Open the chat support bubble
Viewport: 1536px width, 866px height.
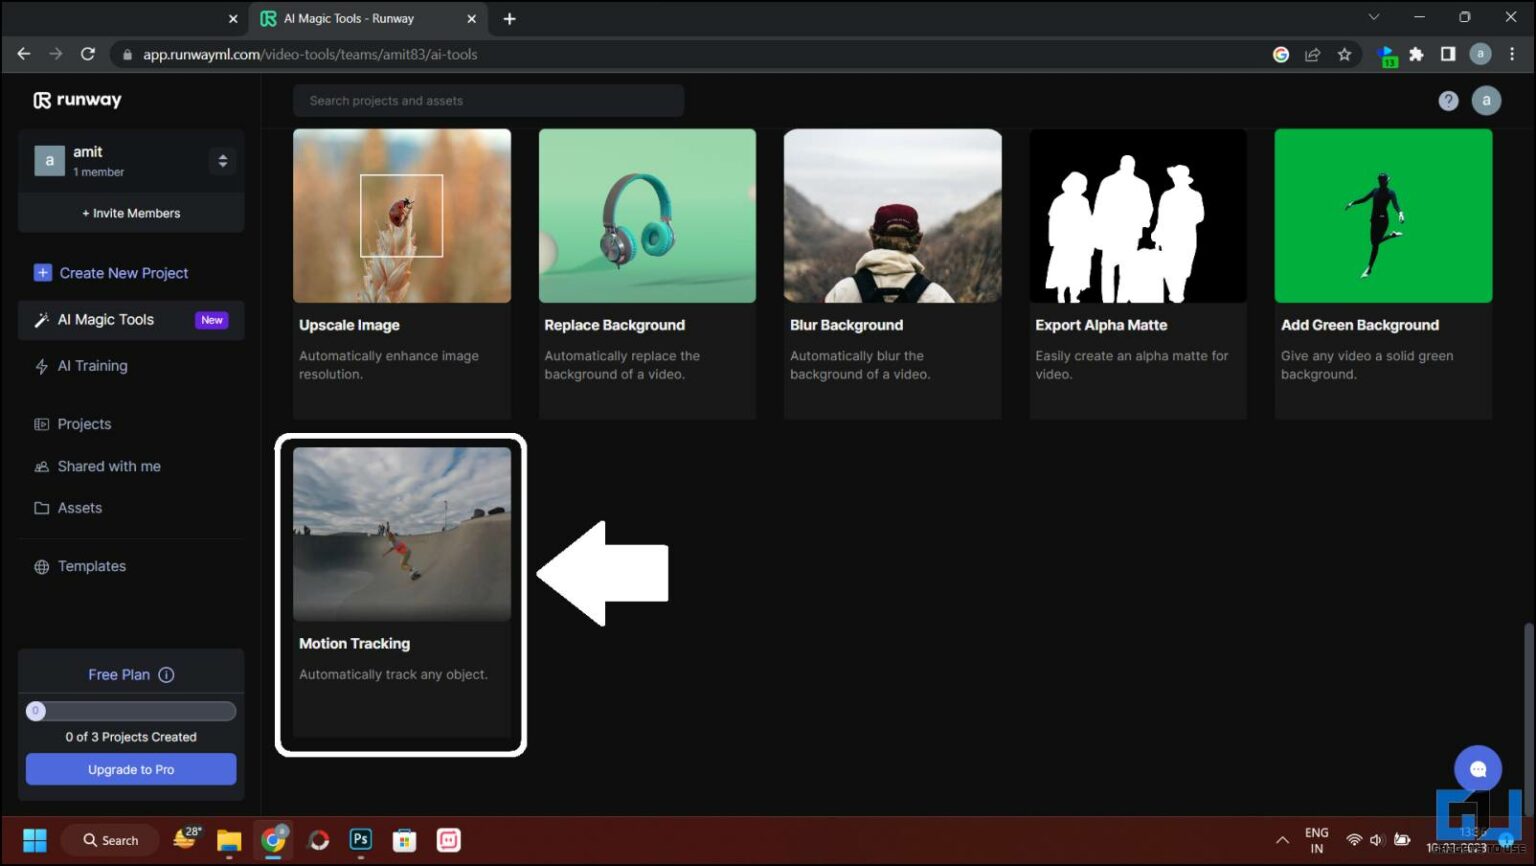pyautogui.click(x=1478, y=768)
